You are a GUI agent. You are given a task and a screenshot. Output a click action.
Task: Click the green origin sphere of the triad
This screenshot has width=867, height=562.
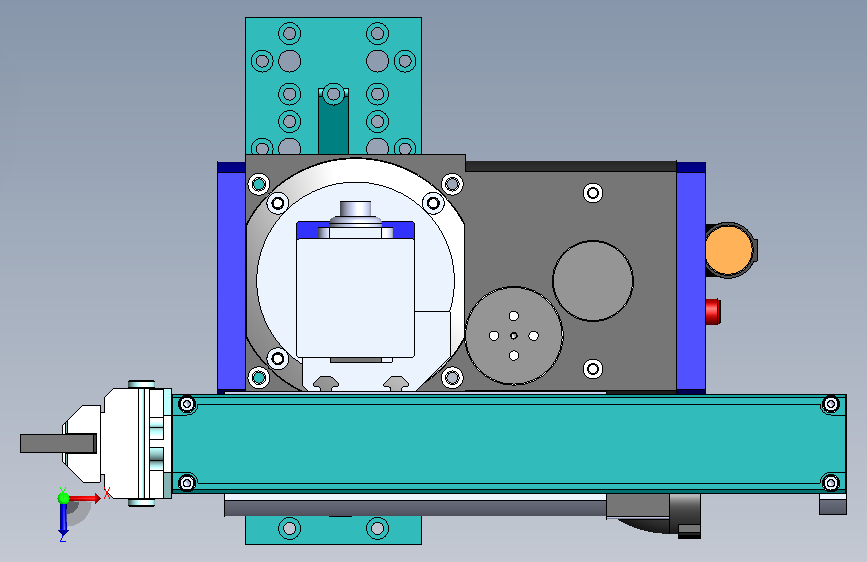pyautogui.click(x=64, y=498)
